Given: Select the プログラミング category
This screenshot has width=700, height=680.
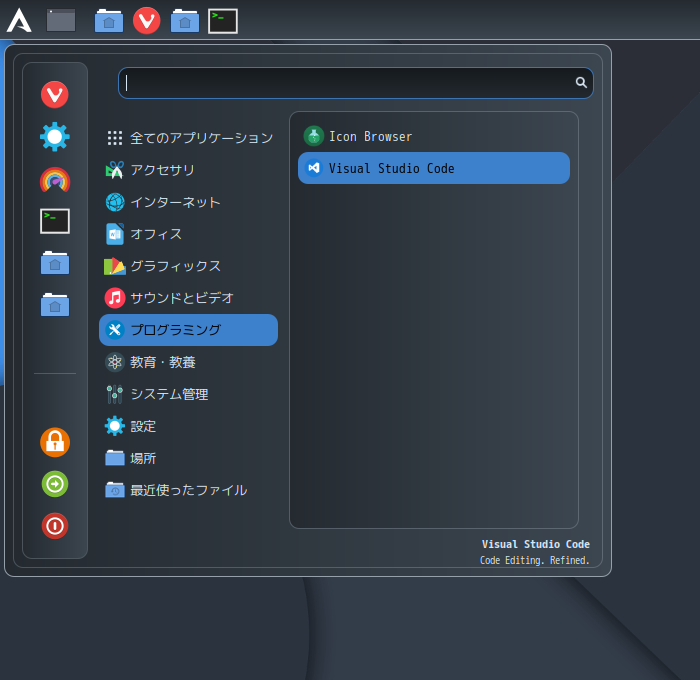Looking at the screenshot, I should [188, 330].
